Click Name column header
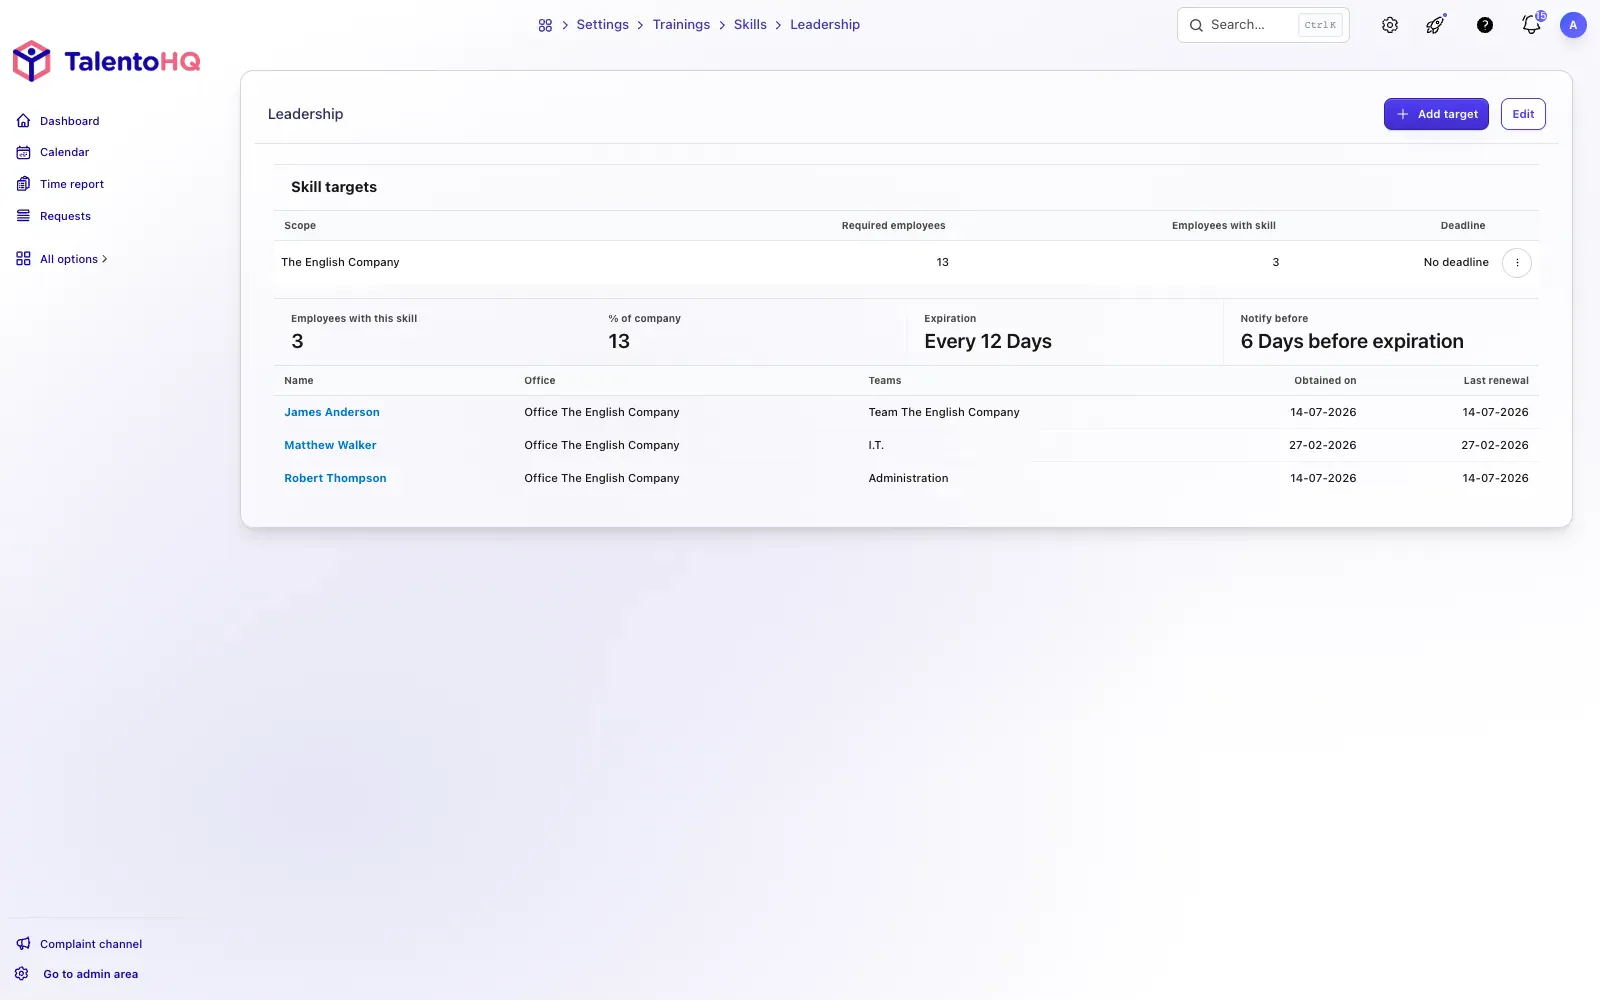The image size is (1600, 1000). click(299, 380)
